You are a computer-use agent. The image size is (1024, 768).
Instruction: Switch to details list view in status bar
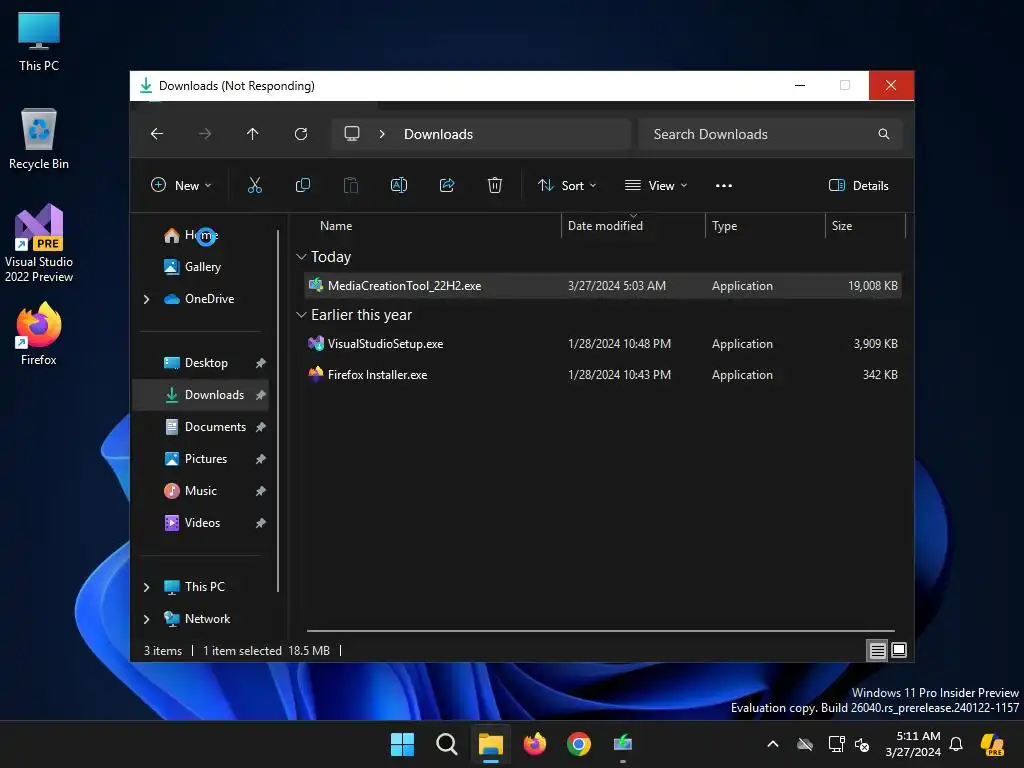877,650
